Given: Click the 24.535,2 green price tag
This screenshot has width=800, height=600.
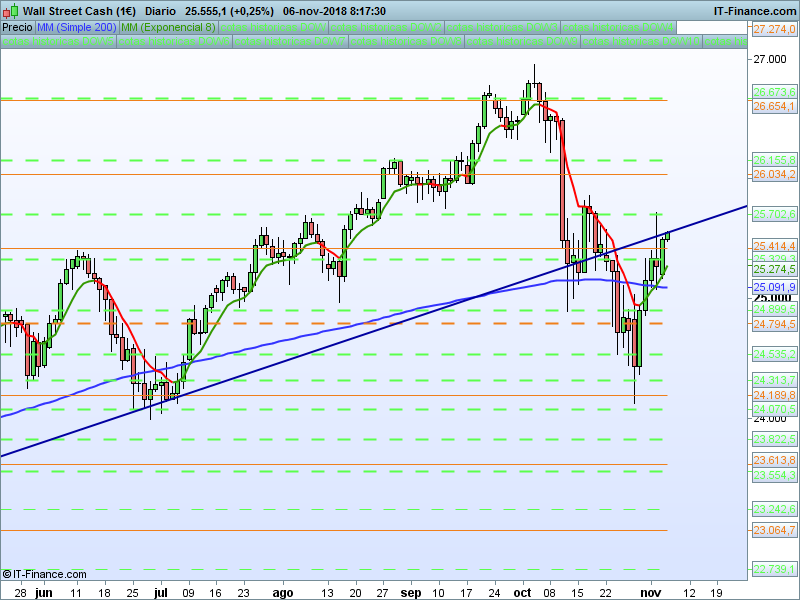Looking at the screenshot, I should (x=774, y=354).
